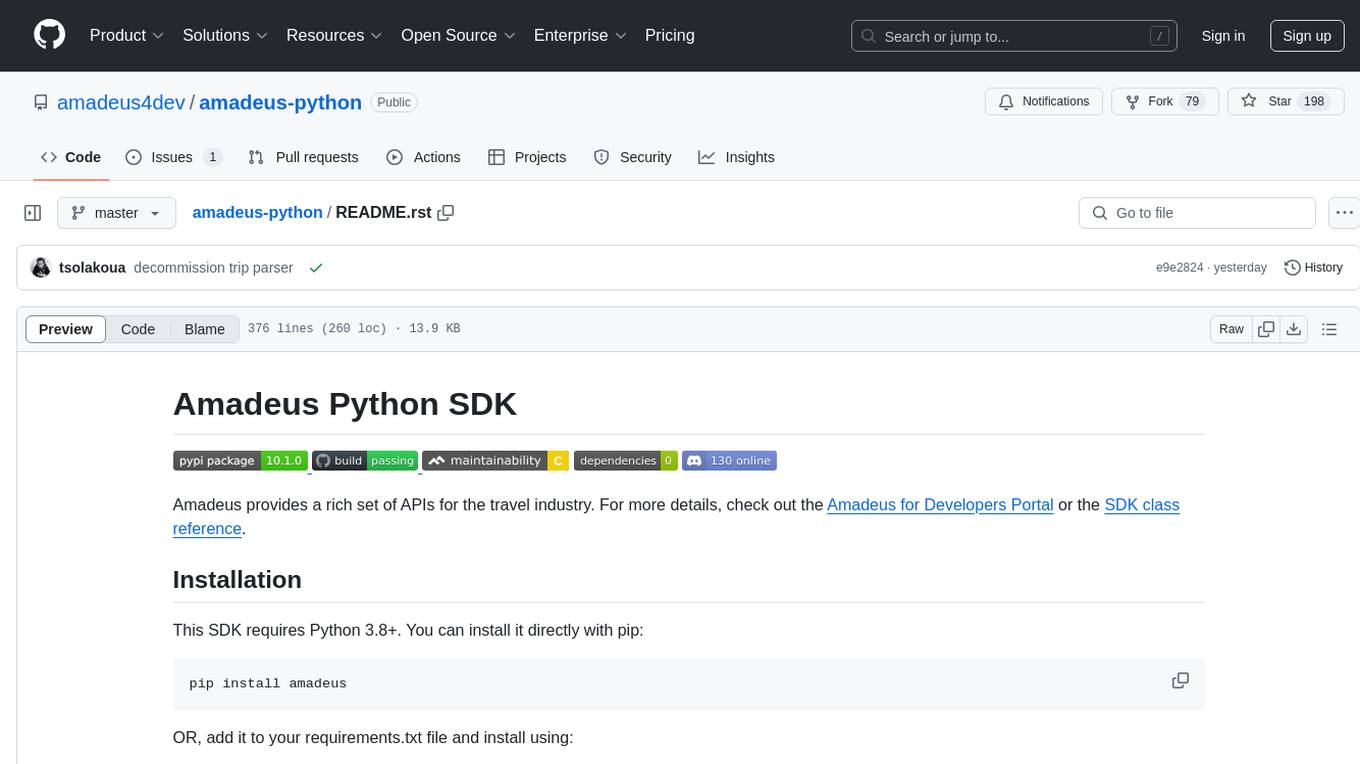This screenshot has width=1360, height=764.
Task: Open the document outline
Action: point(1329,329)
